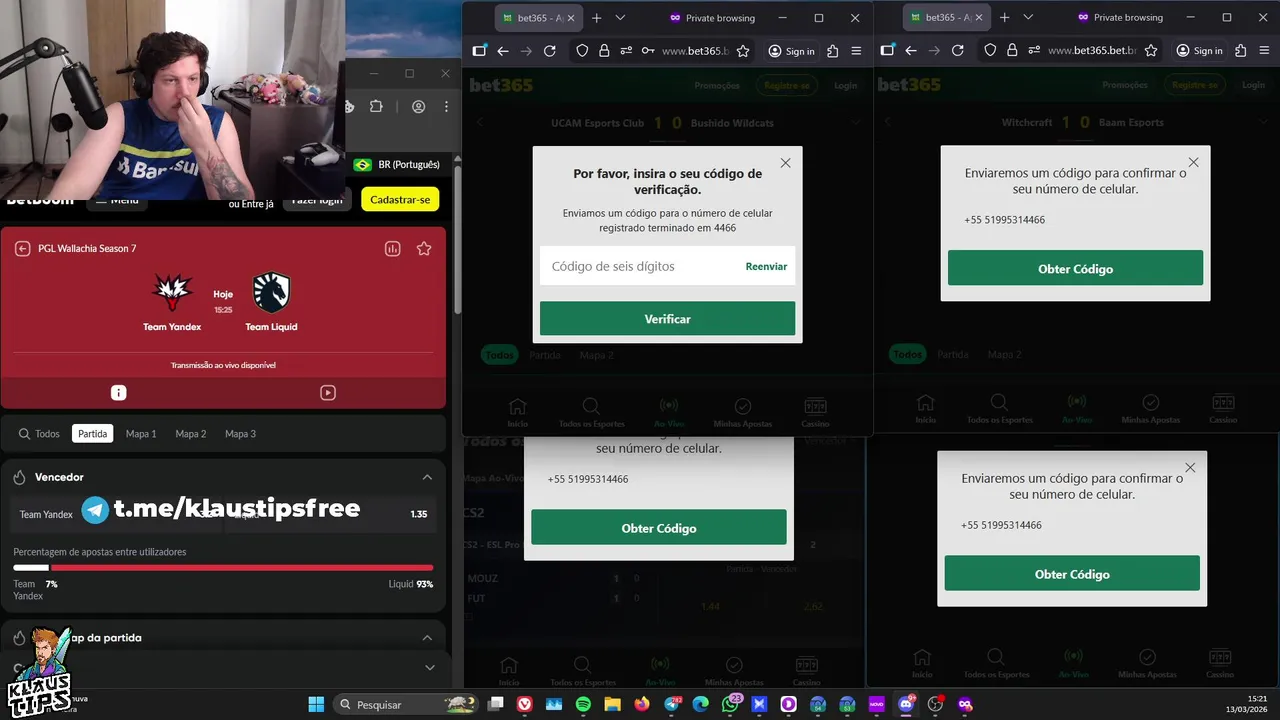Viewport: 1280px width, 720px height.
Task: Open Ao-Vivo nav in window listing MOUZ
Action: click(x=660, y=670)
